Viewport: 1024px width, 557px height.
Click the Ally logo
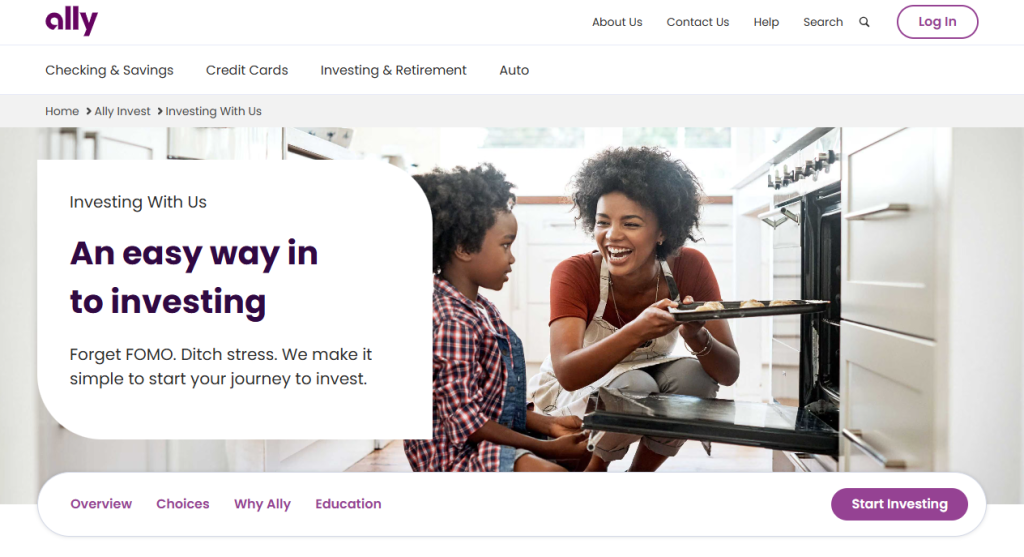point(72,20)
